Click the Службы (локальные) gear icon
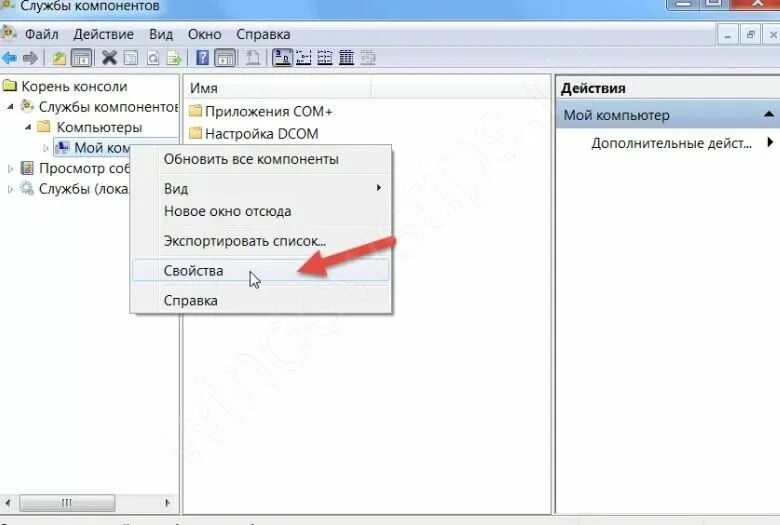The width and height of the screenshot is (780, 525). pos(27,189)
